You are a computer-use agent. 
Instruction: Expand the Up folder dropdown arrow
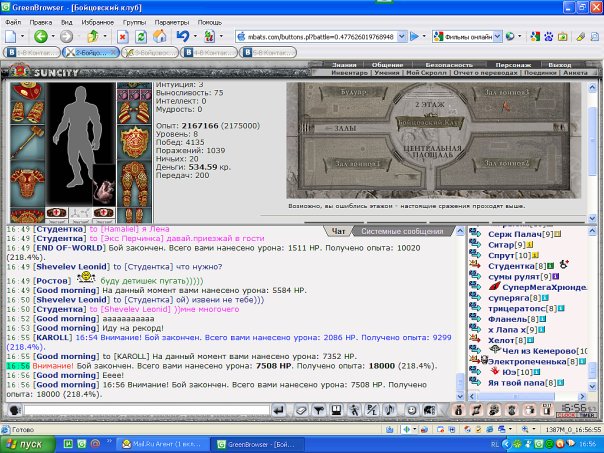105,37
